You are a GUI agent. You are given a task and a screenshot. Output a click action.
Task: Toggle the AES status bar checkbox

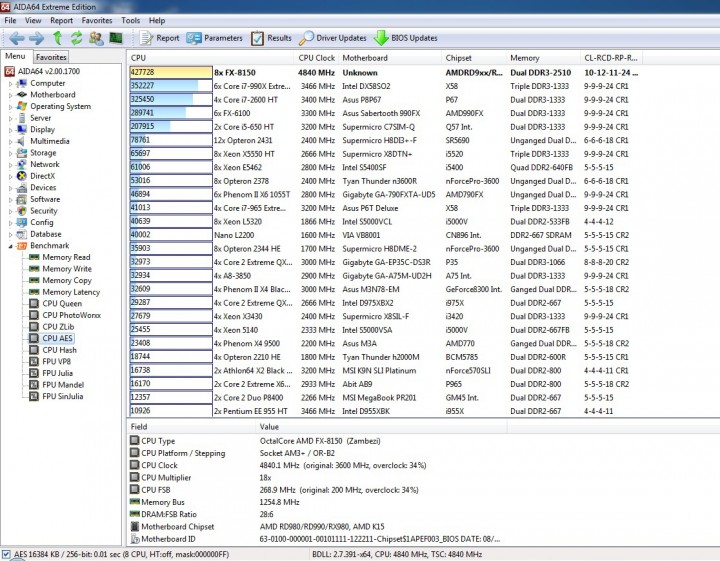tap(6, 554)
